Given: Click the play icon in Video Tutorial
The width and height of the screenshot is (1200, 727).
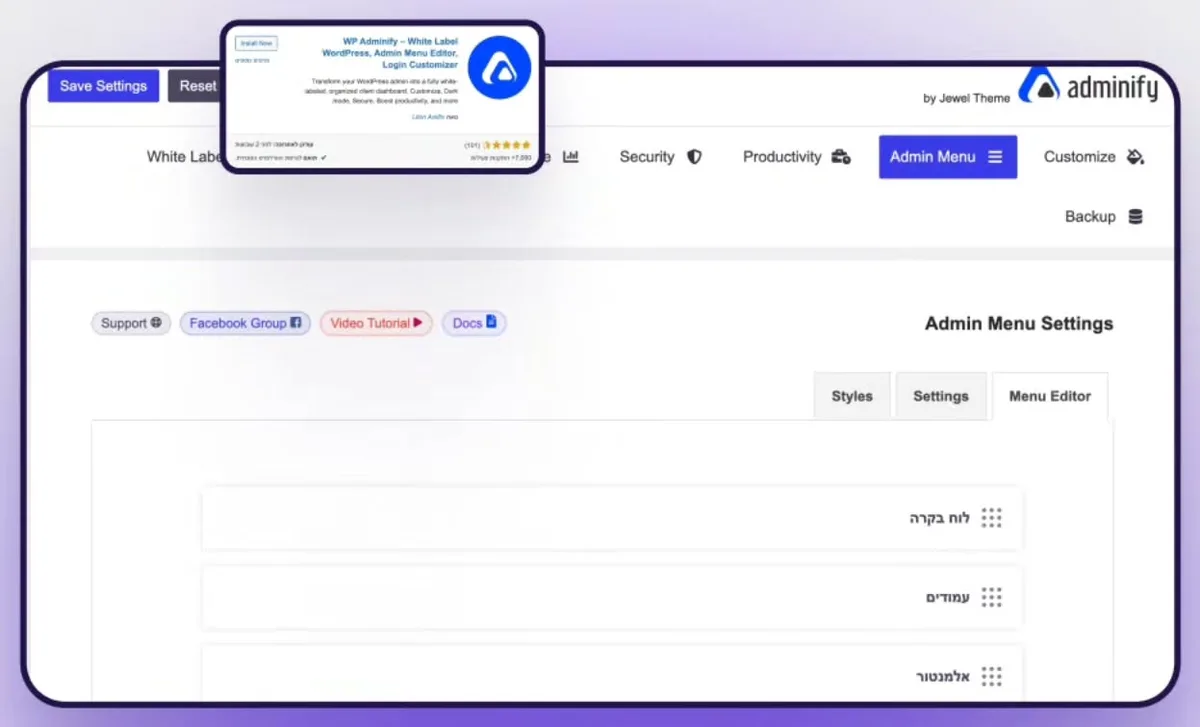Looking at the screenshot, I should click(418, 322).
